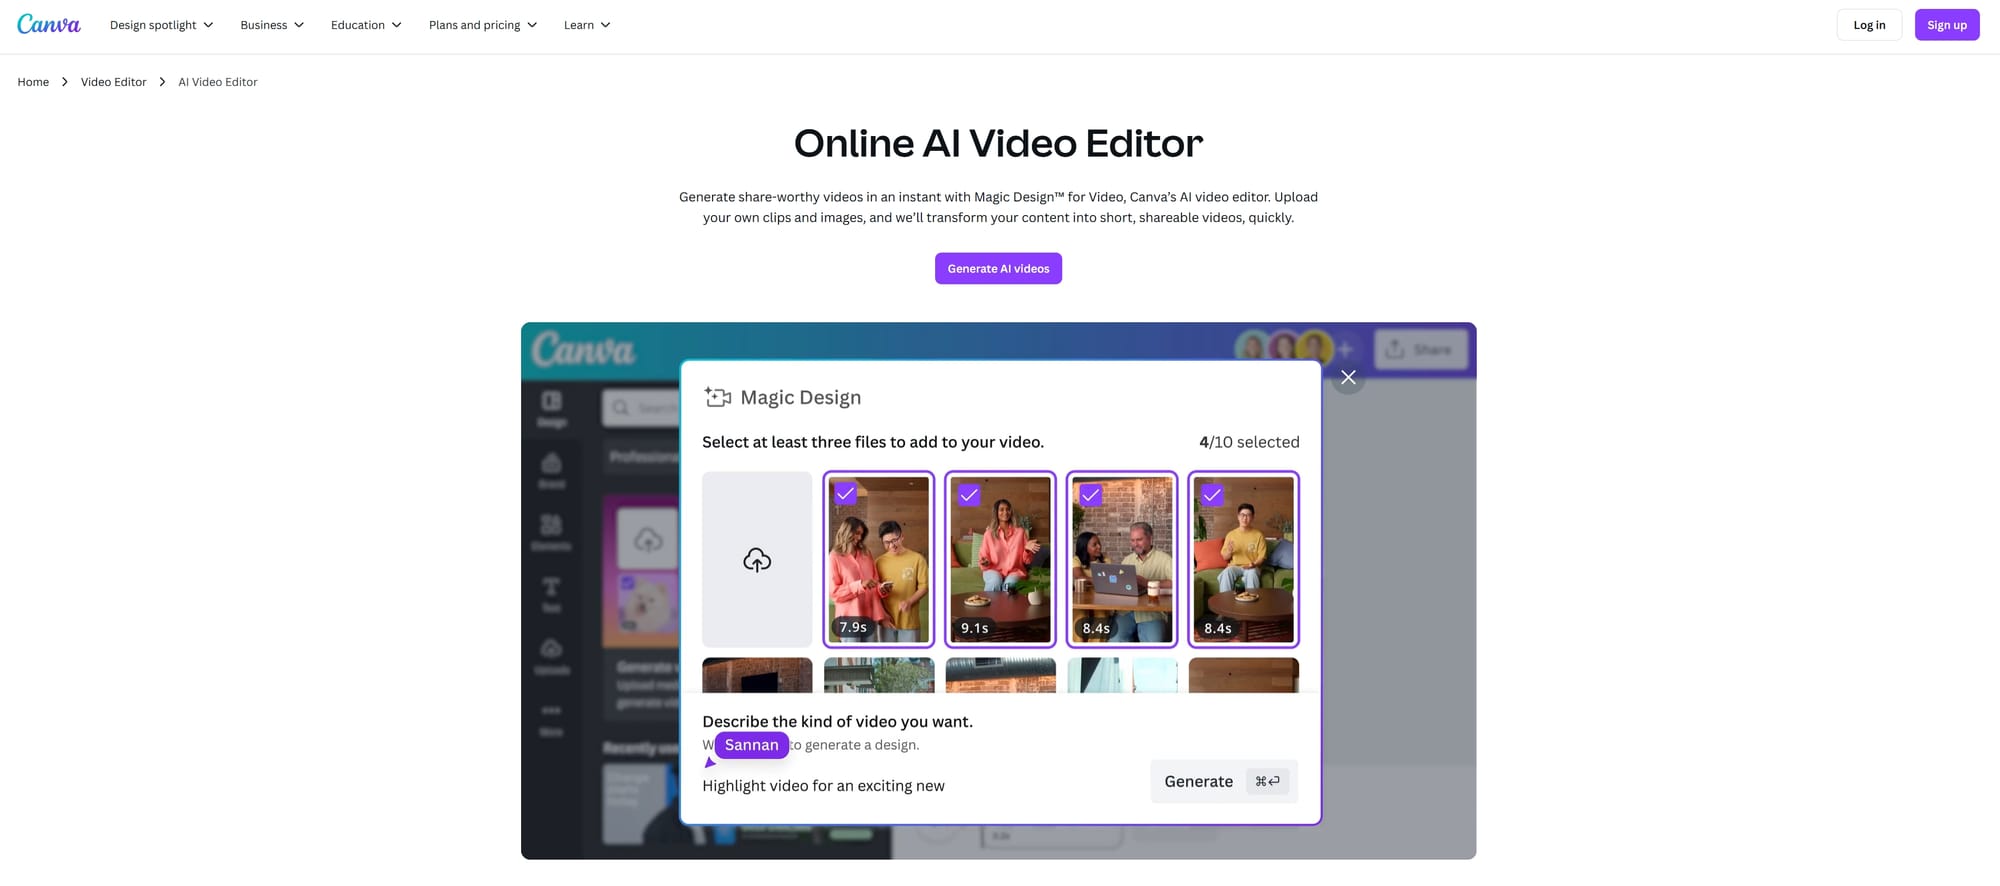Uncheck the 9.1s video clip checkbox
Image resolution: width=2000 pixels, height=886 pixels.
[968, 494]
